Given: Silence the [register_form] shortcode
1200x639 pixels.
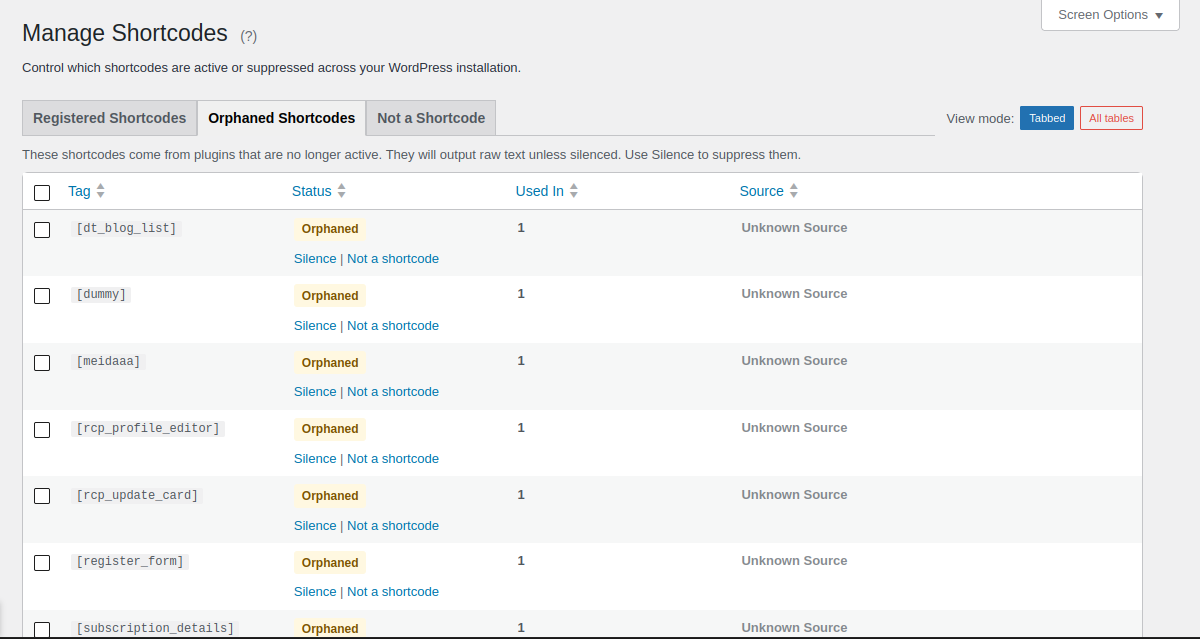Looking at the screenshot, I should click(x=315, y=591).
